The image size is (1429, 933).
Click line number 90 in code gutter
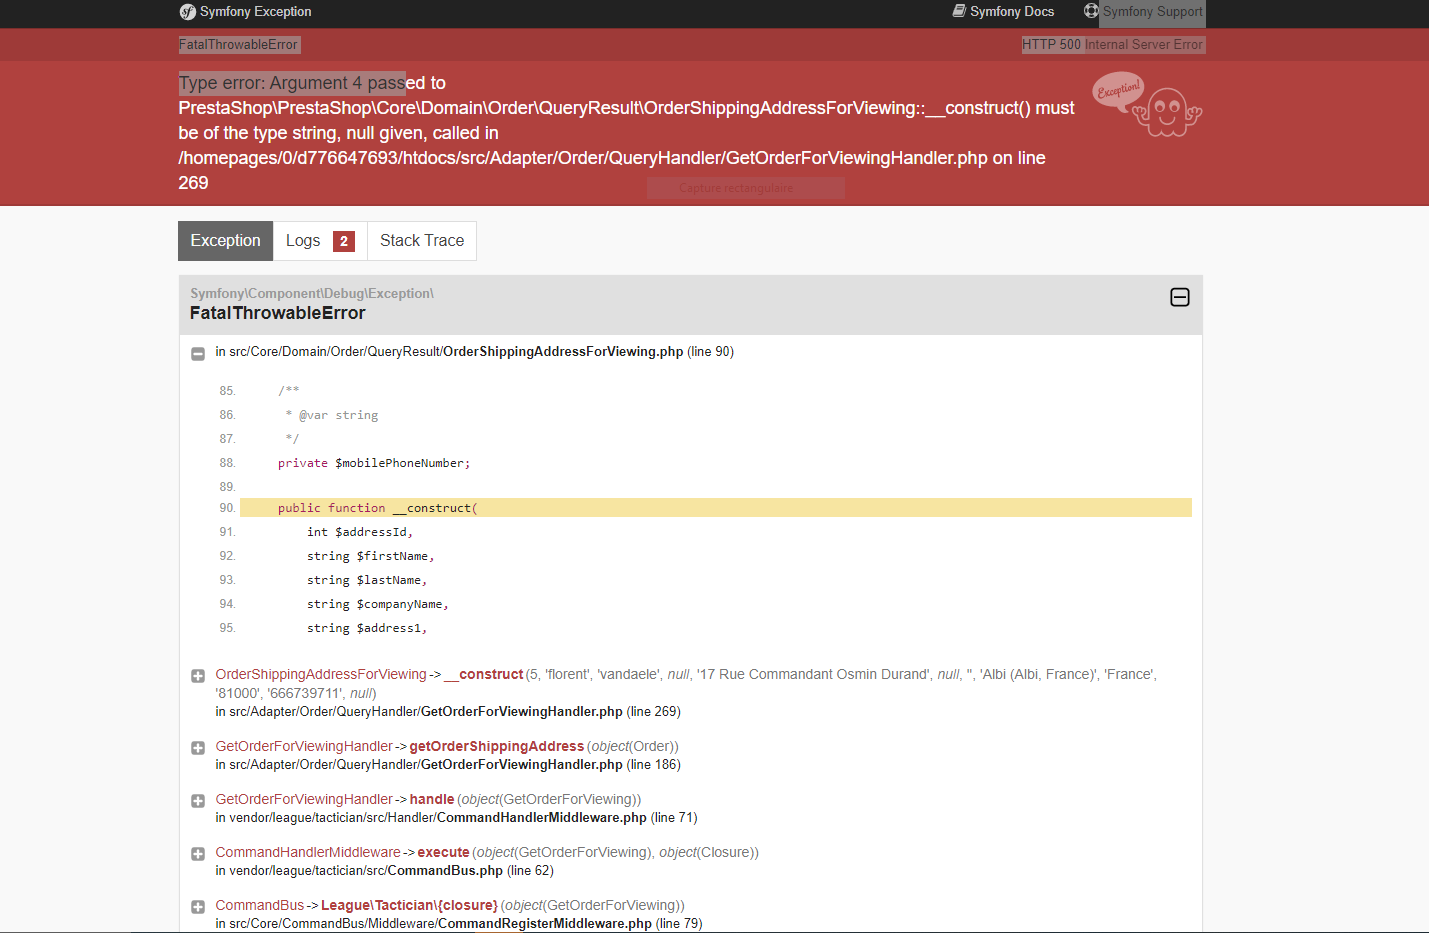pos(227,508)
